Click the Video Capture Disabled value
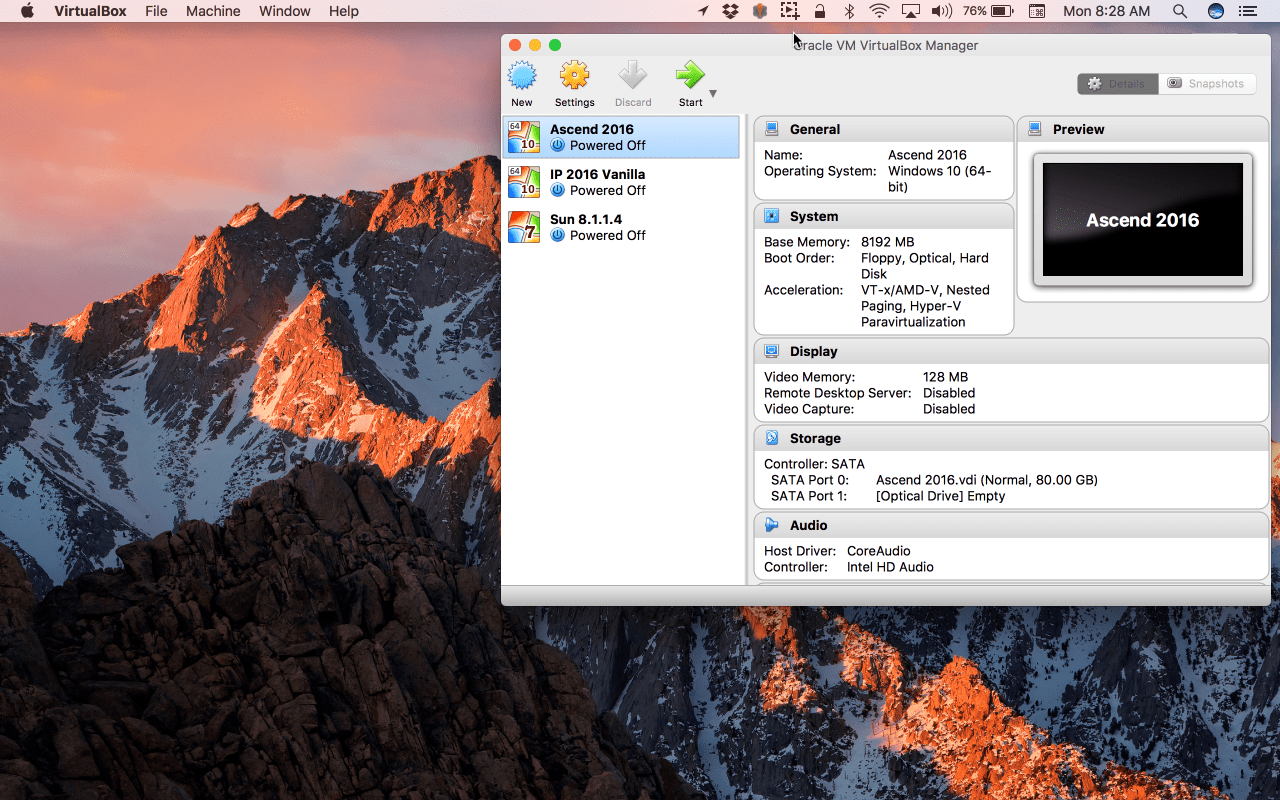This screenshot has width=1280, height=800. tap(949, 409)
